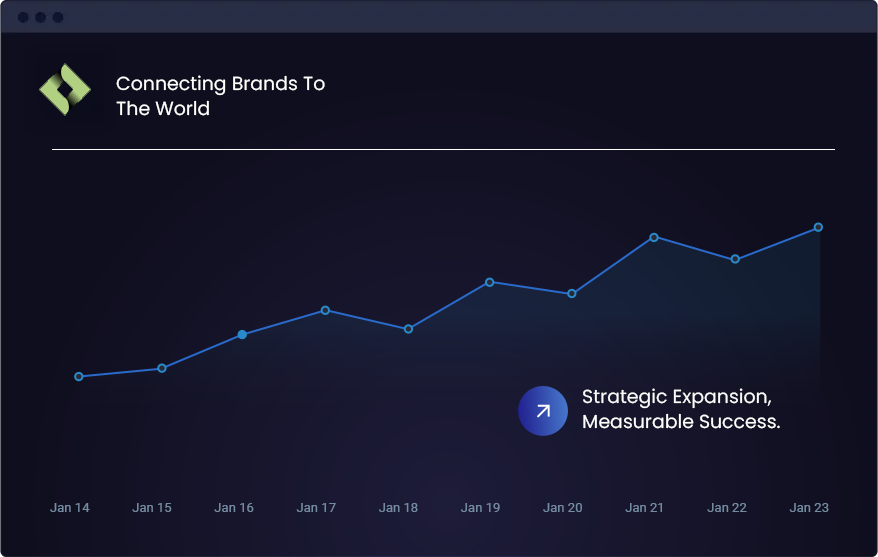Viewport: 878px width, 557px height.
Task: Click the first window control dot
Action: 23,18
